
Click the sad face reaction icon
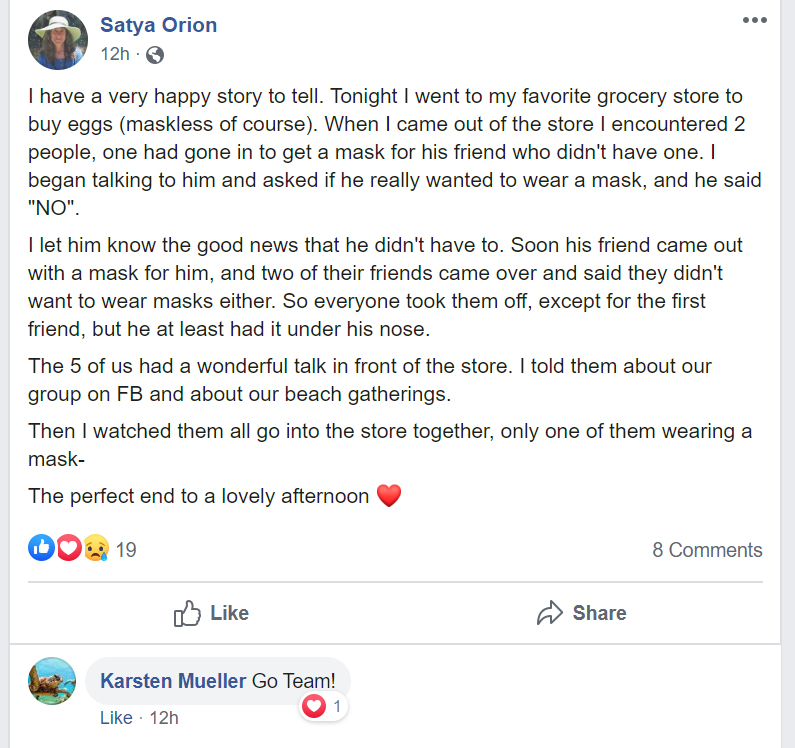(95, 548)
